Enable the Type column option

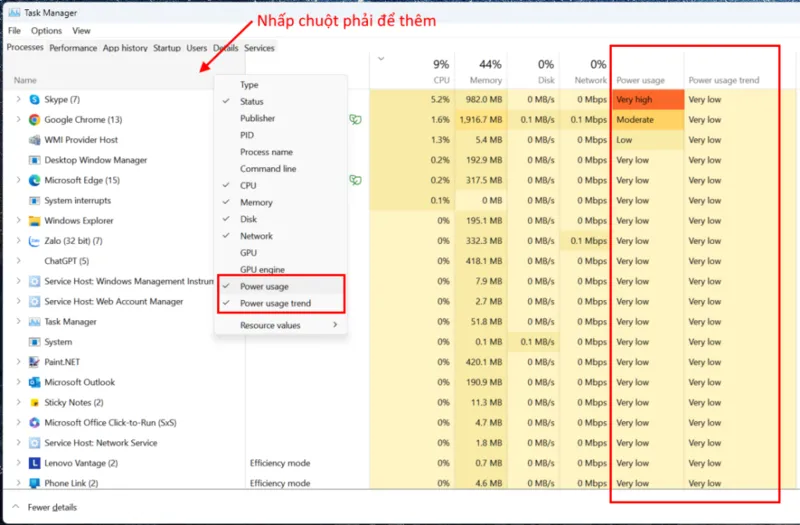[281, 85]
